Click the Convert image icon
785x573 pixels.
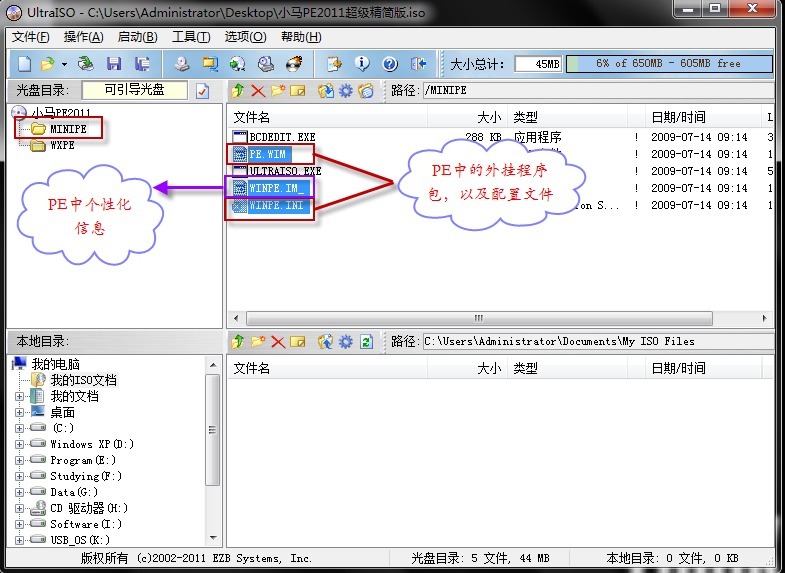(237, 64)
